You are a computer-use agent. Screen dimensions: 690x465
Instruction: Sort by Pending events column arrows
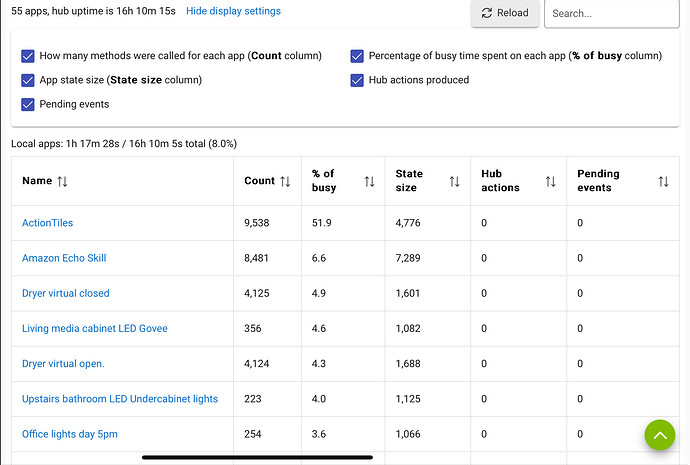[664, 181]
